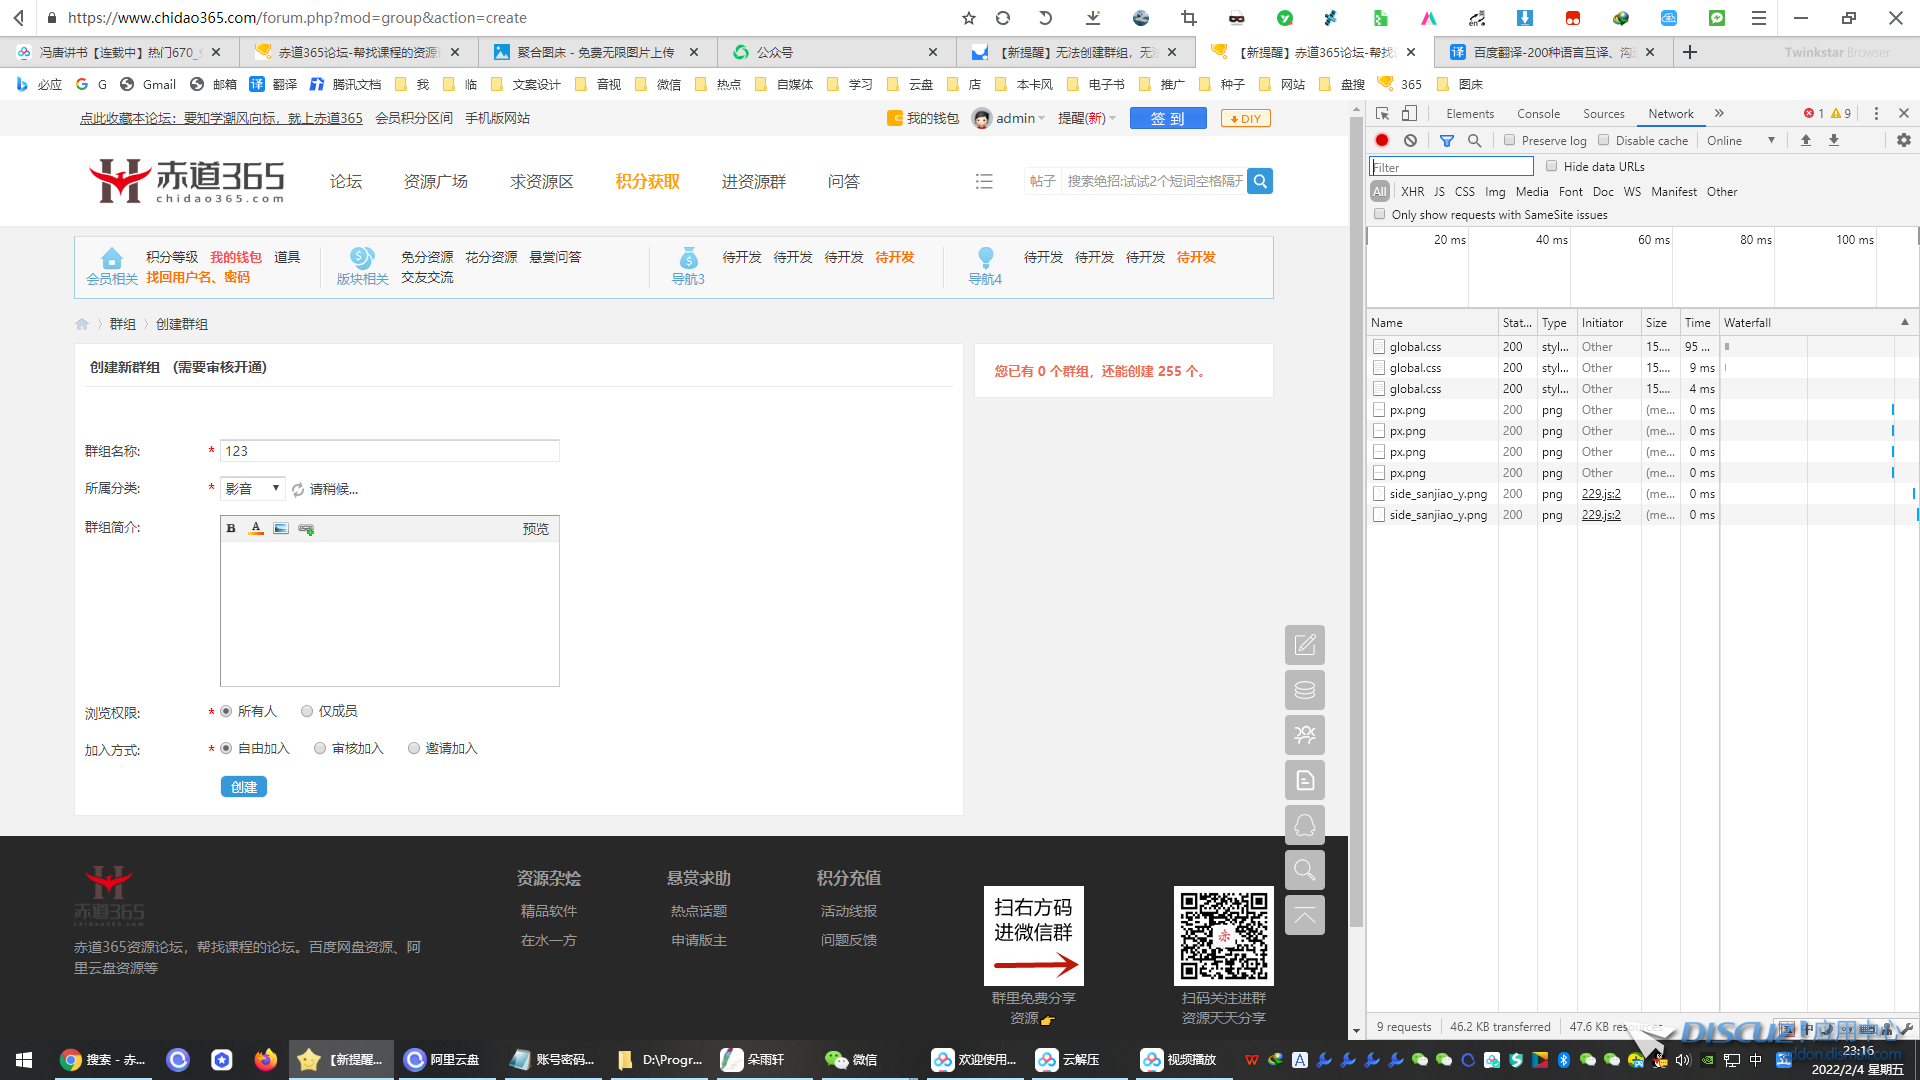Check Hide data URLs checkbox

(x=1552, y=166)
